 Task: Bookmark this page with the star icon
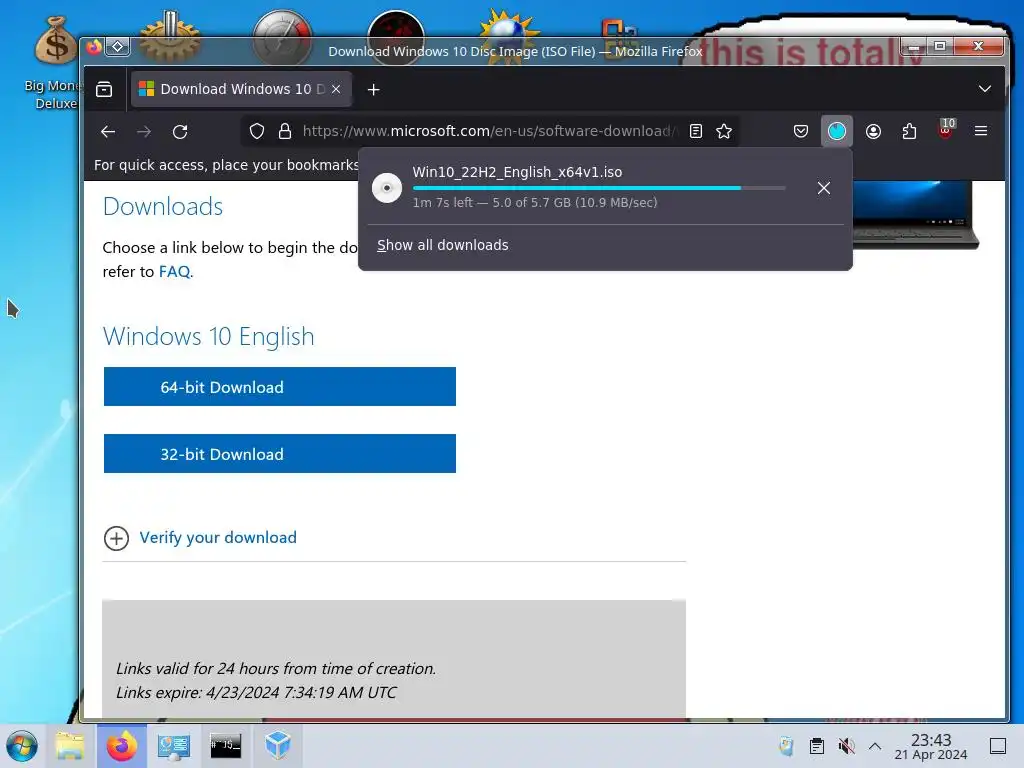point(724,131)
